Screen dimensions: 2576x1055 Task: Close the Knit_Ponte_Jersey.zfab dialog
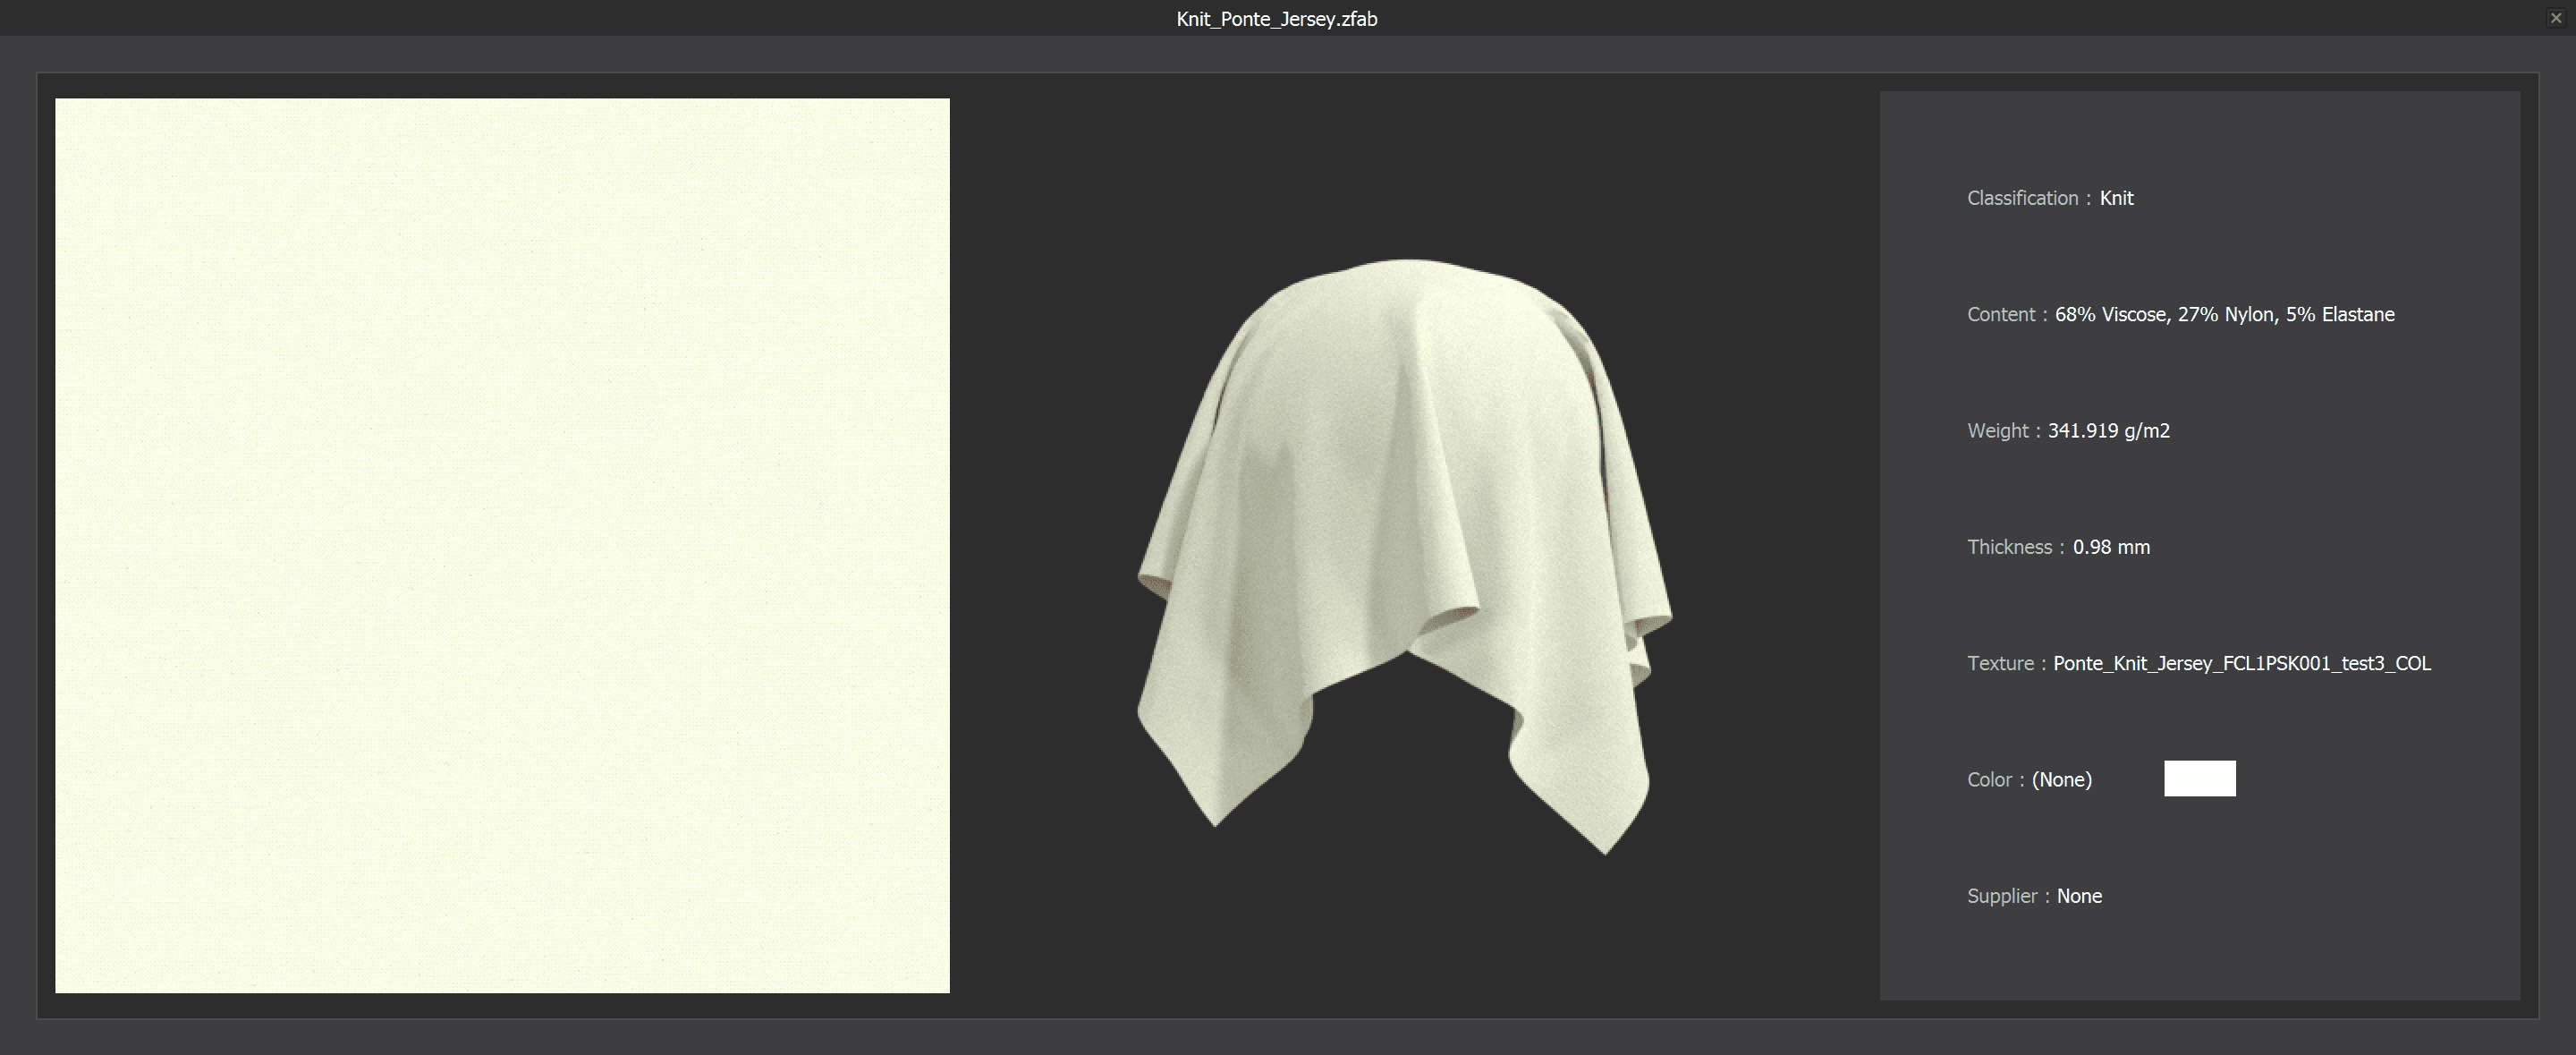point(2556,18)
